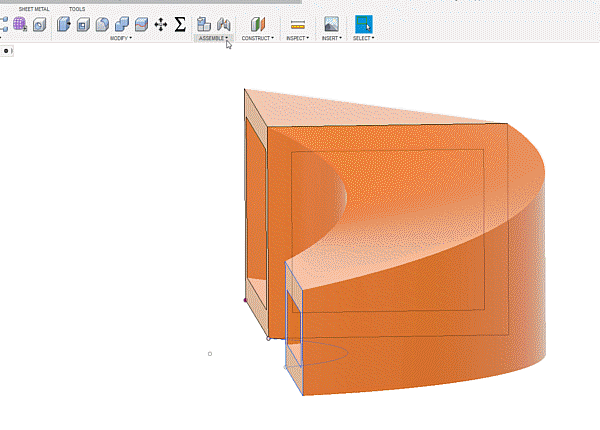Image resolution: width=600 pixels, height=430 pixels.
Task: Open the INSERT dropdown menu
Action: (331, 38)
